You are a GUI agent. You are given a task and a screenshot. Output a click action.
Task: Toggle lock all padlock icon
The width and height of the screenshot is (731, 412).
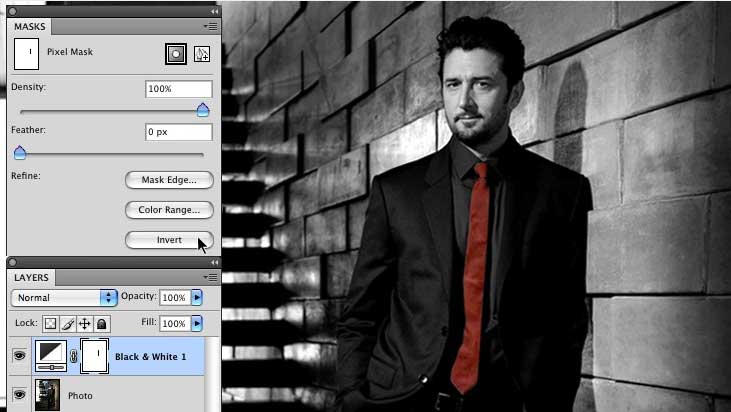(102, 323)
